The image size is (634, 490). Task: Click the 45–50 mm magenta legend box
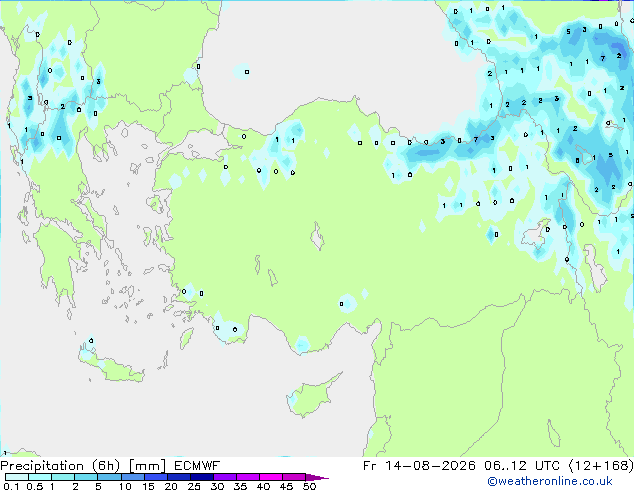[x=294, y=477]
